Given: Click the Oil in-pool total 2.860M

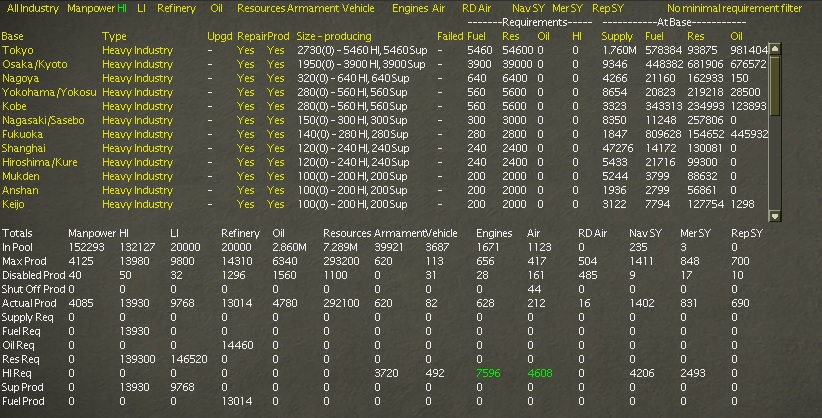Looking at the screenshot, I should 289,247.
